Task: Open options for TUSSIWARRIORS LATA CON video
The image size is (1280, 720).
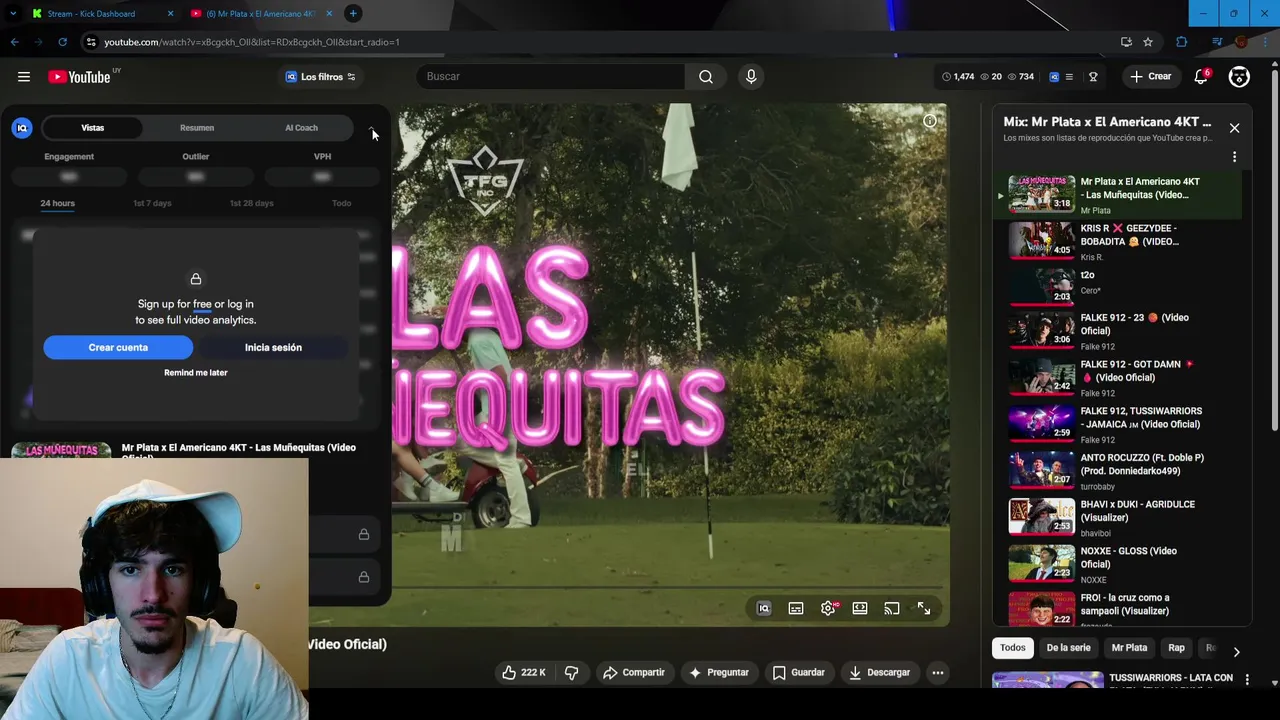Action: [1246, 680]
